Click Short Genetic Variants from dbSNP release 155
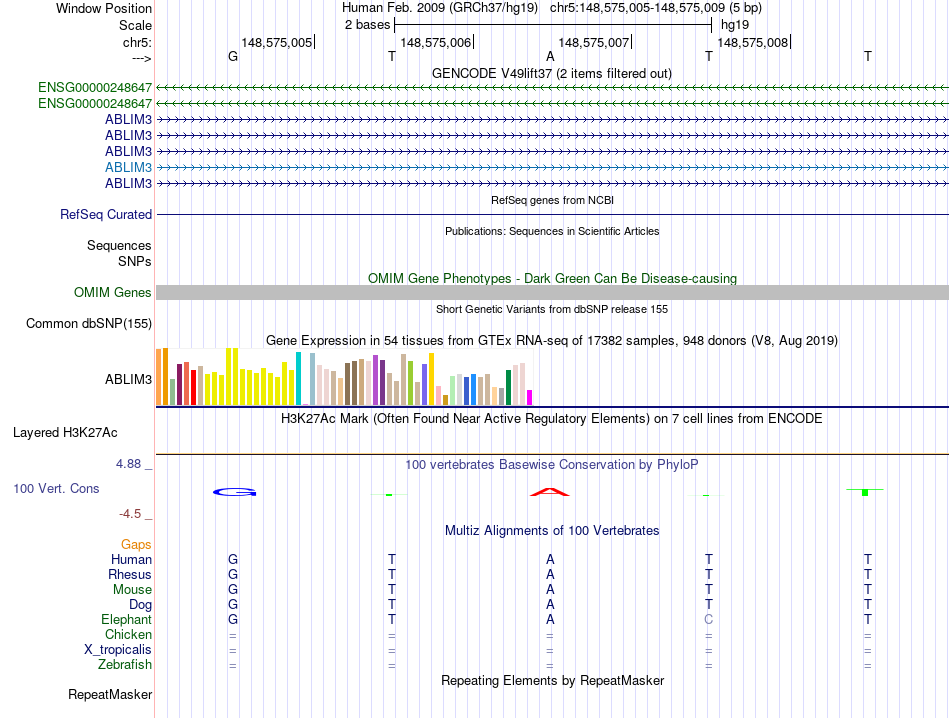Viewport: 950px width, 718px height. point(552,309)
